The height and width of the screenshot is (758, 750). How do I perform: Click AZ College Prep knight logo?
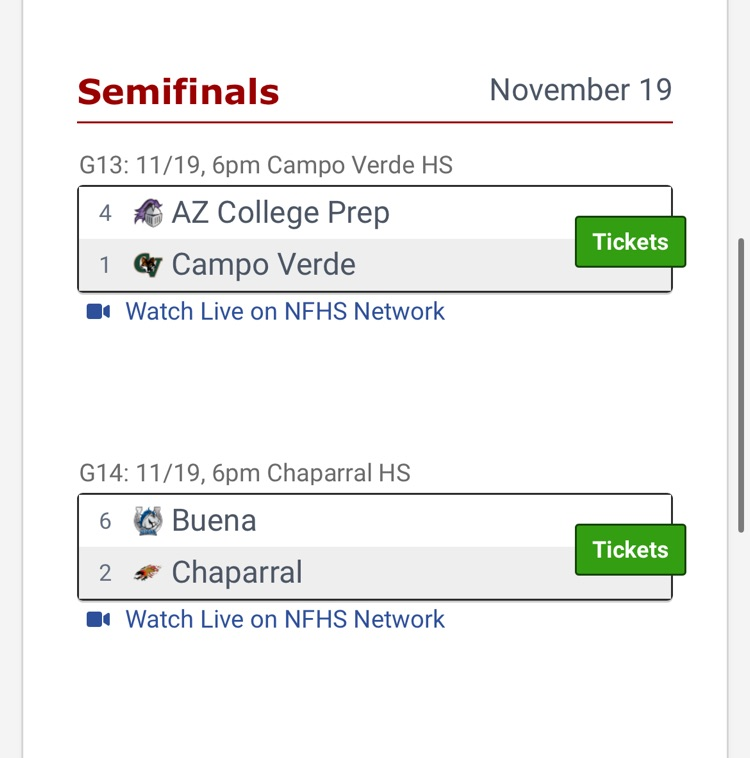pos(148,213)
